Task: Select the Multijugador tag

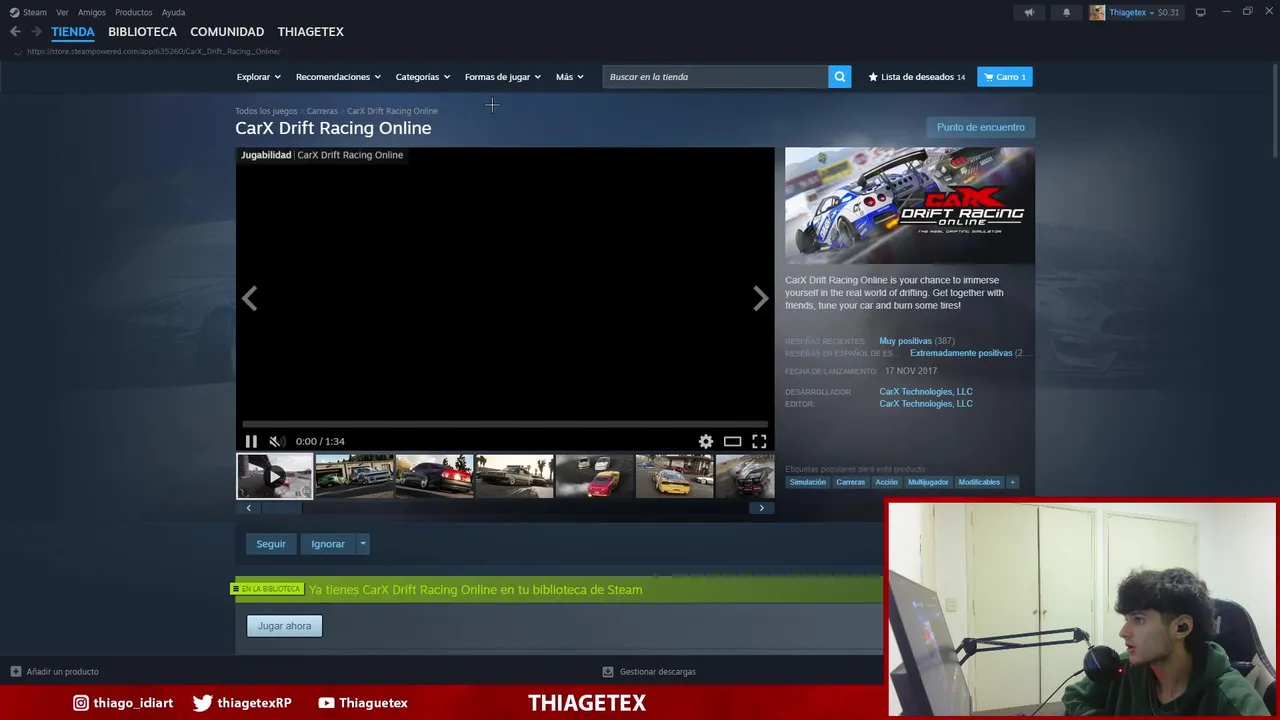Action: pos(928,482)
